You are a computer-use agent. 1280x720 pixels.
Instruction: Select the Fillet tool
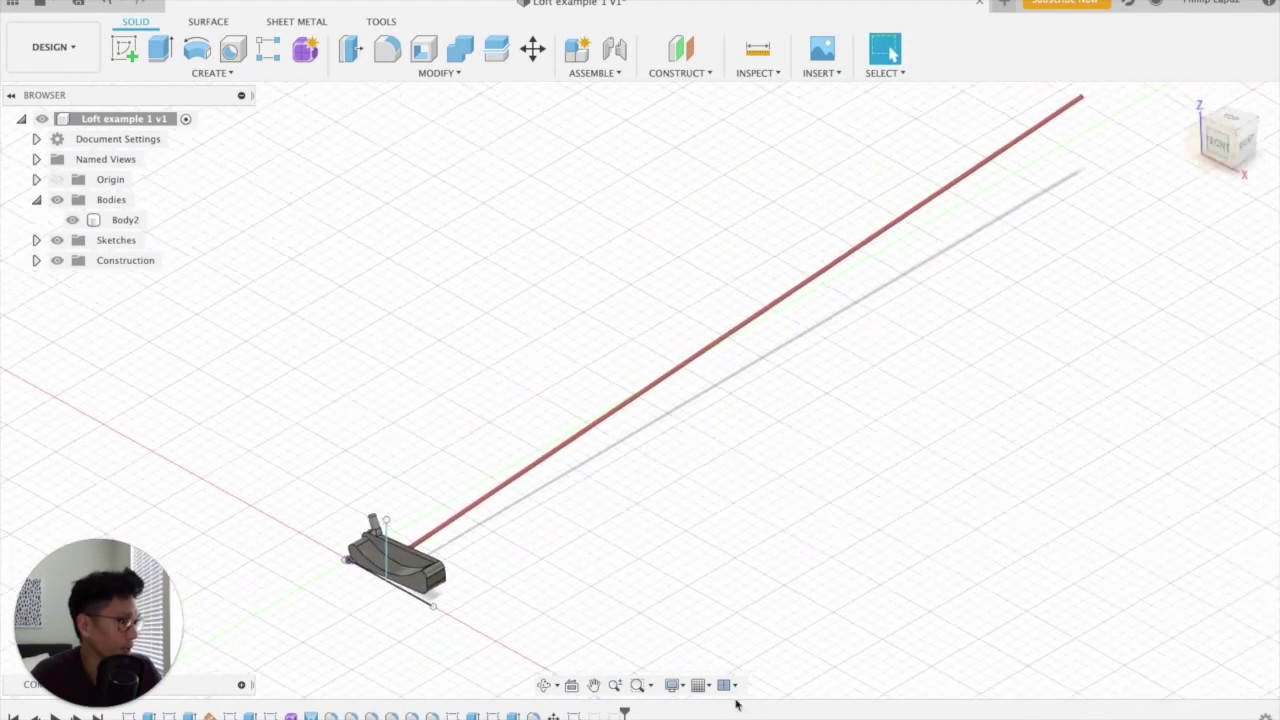[387, 49]
